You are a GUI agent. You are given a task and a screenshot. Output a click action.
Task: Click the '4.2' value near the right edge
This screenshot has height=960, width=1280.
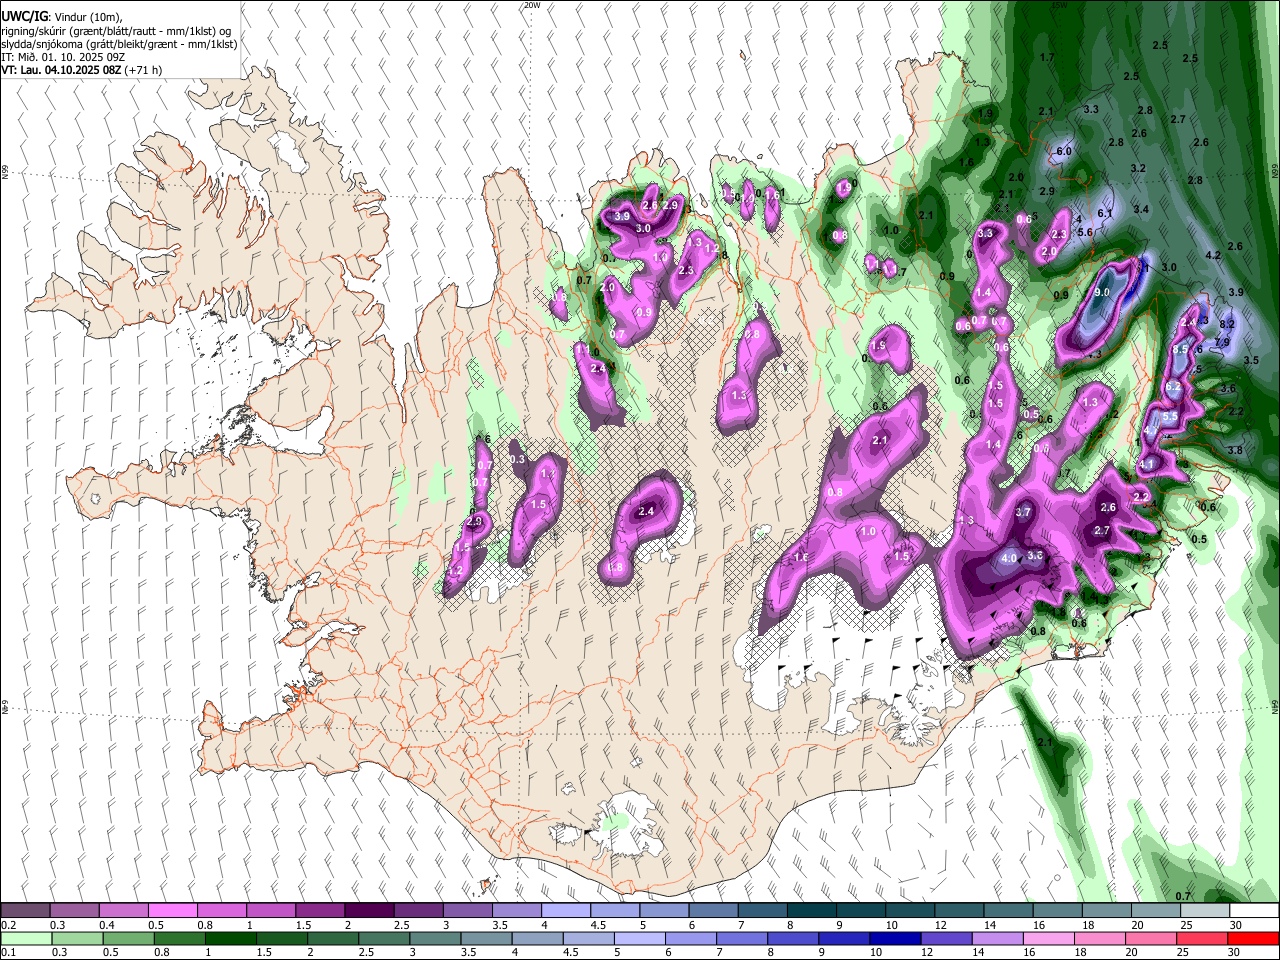[x=1213, y=256]
